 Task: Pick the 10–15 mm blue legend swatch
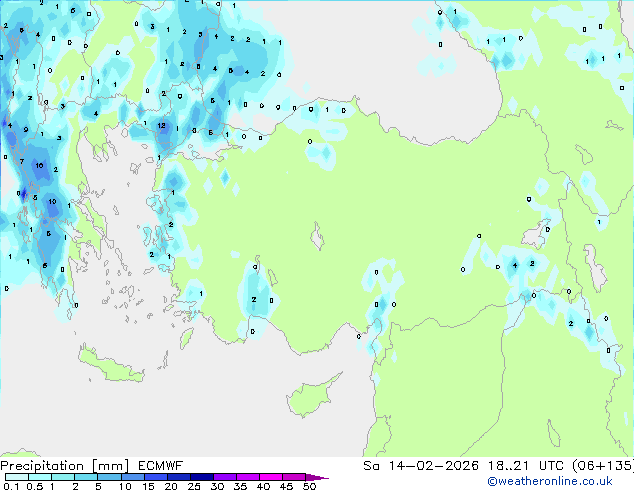click(132, 477)
